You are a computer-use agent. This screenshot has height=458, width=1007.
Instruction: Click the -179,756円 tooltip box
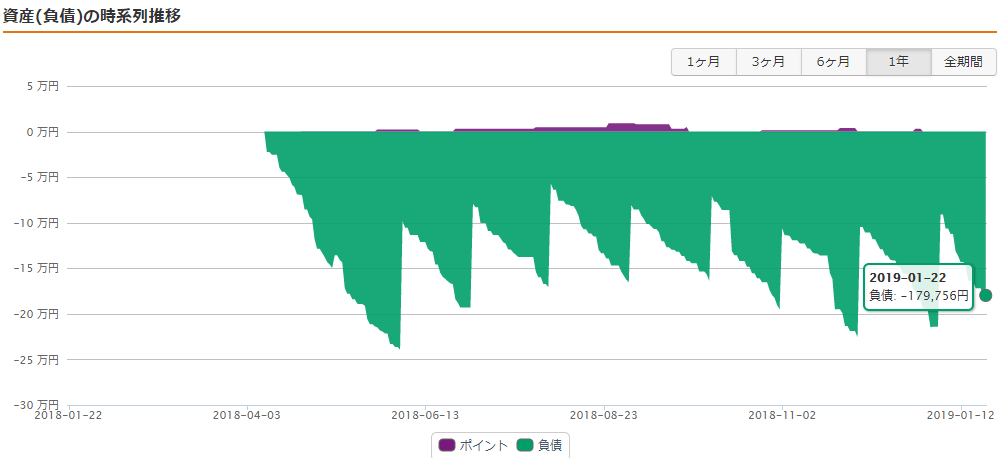(918, 286)
